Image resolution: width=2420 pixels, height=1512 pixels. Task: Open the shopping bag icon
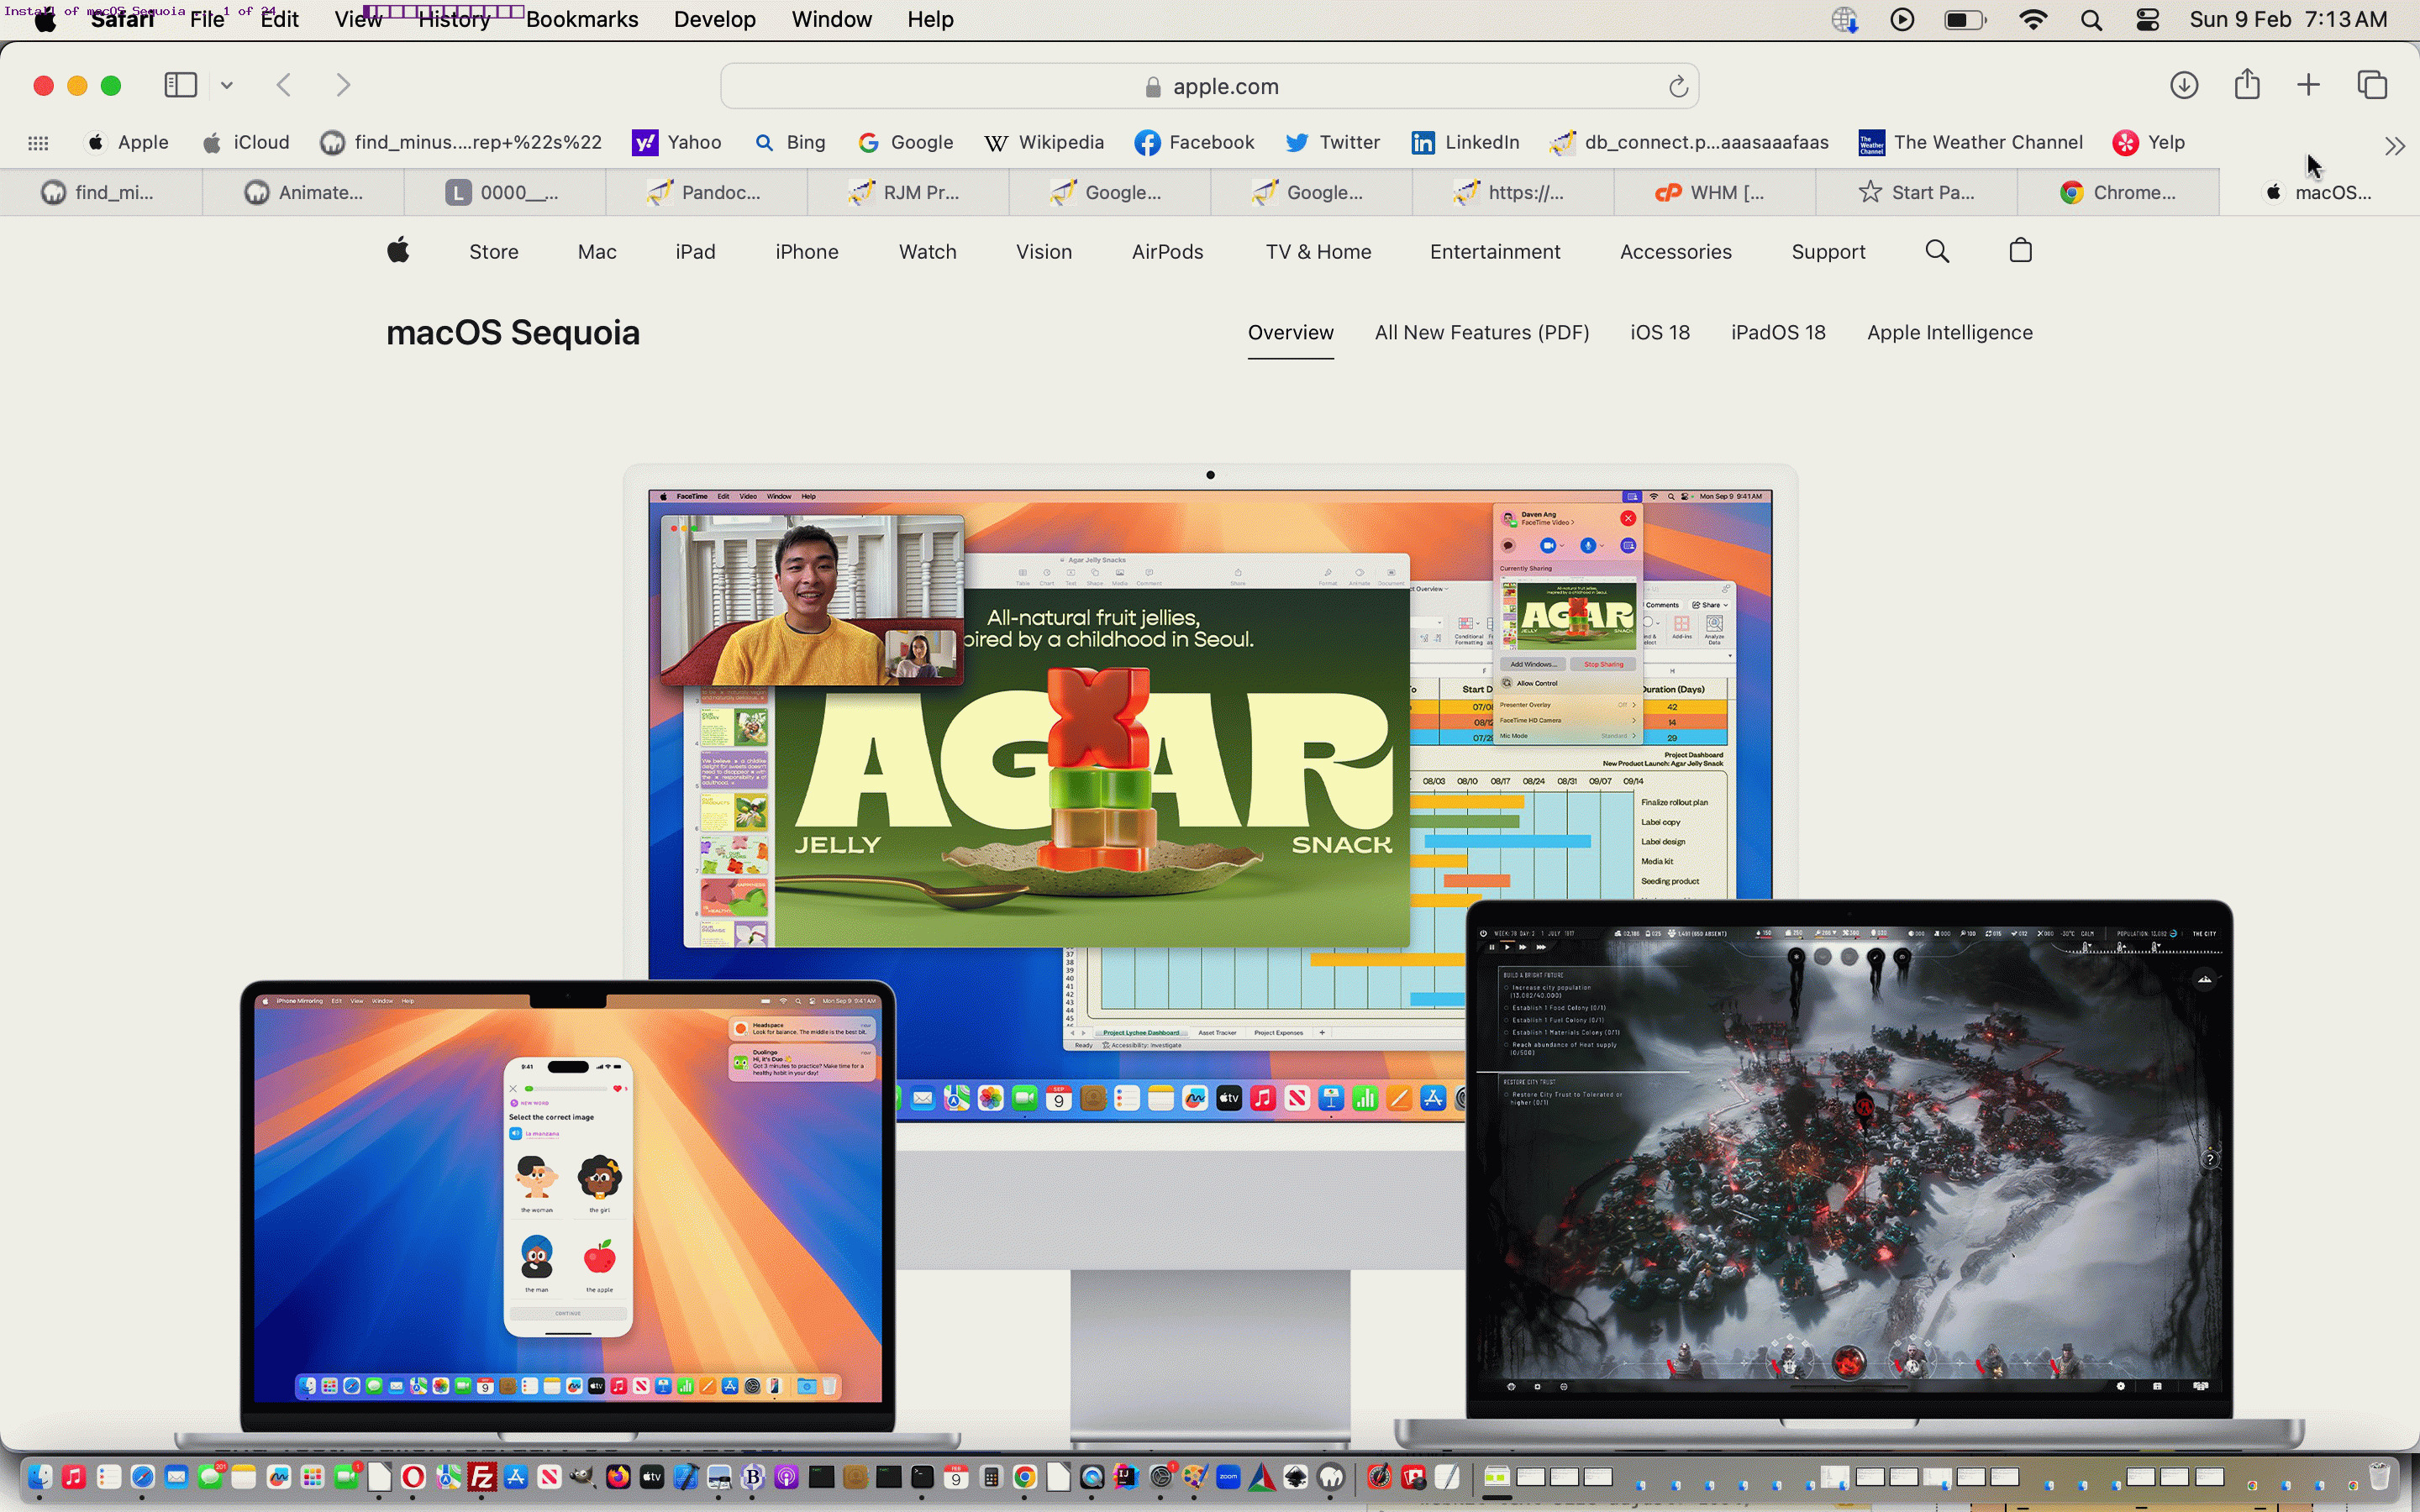click(2020, 250)
